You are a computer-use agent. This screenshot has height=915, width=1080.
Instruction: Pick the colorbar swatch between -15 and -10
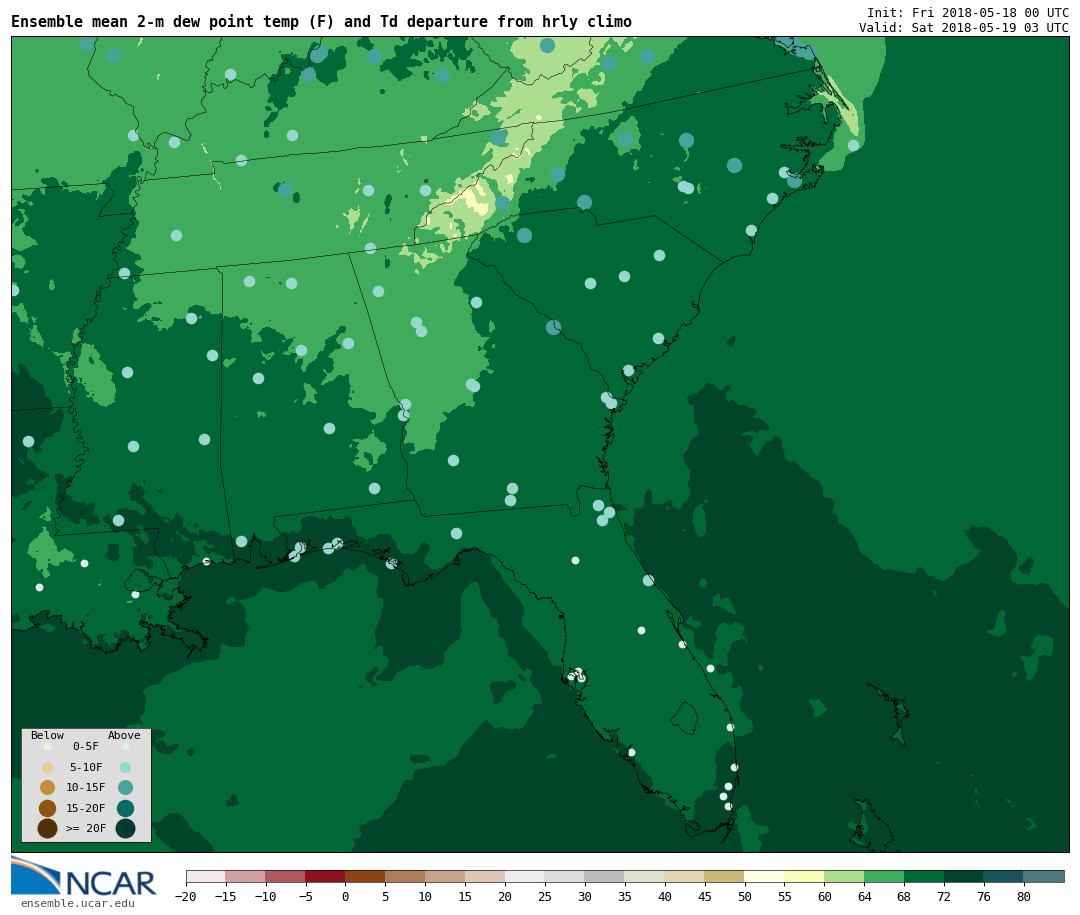click(x=245, y=876)
